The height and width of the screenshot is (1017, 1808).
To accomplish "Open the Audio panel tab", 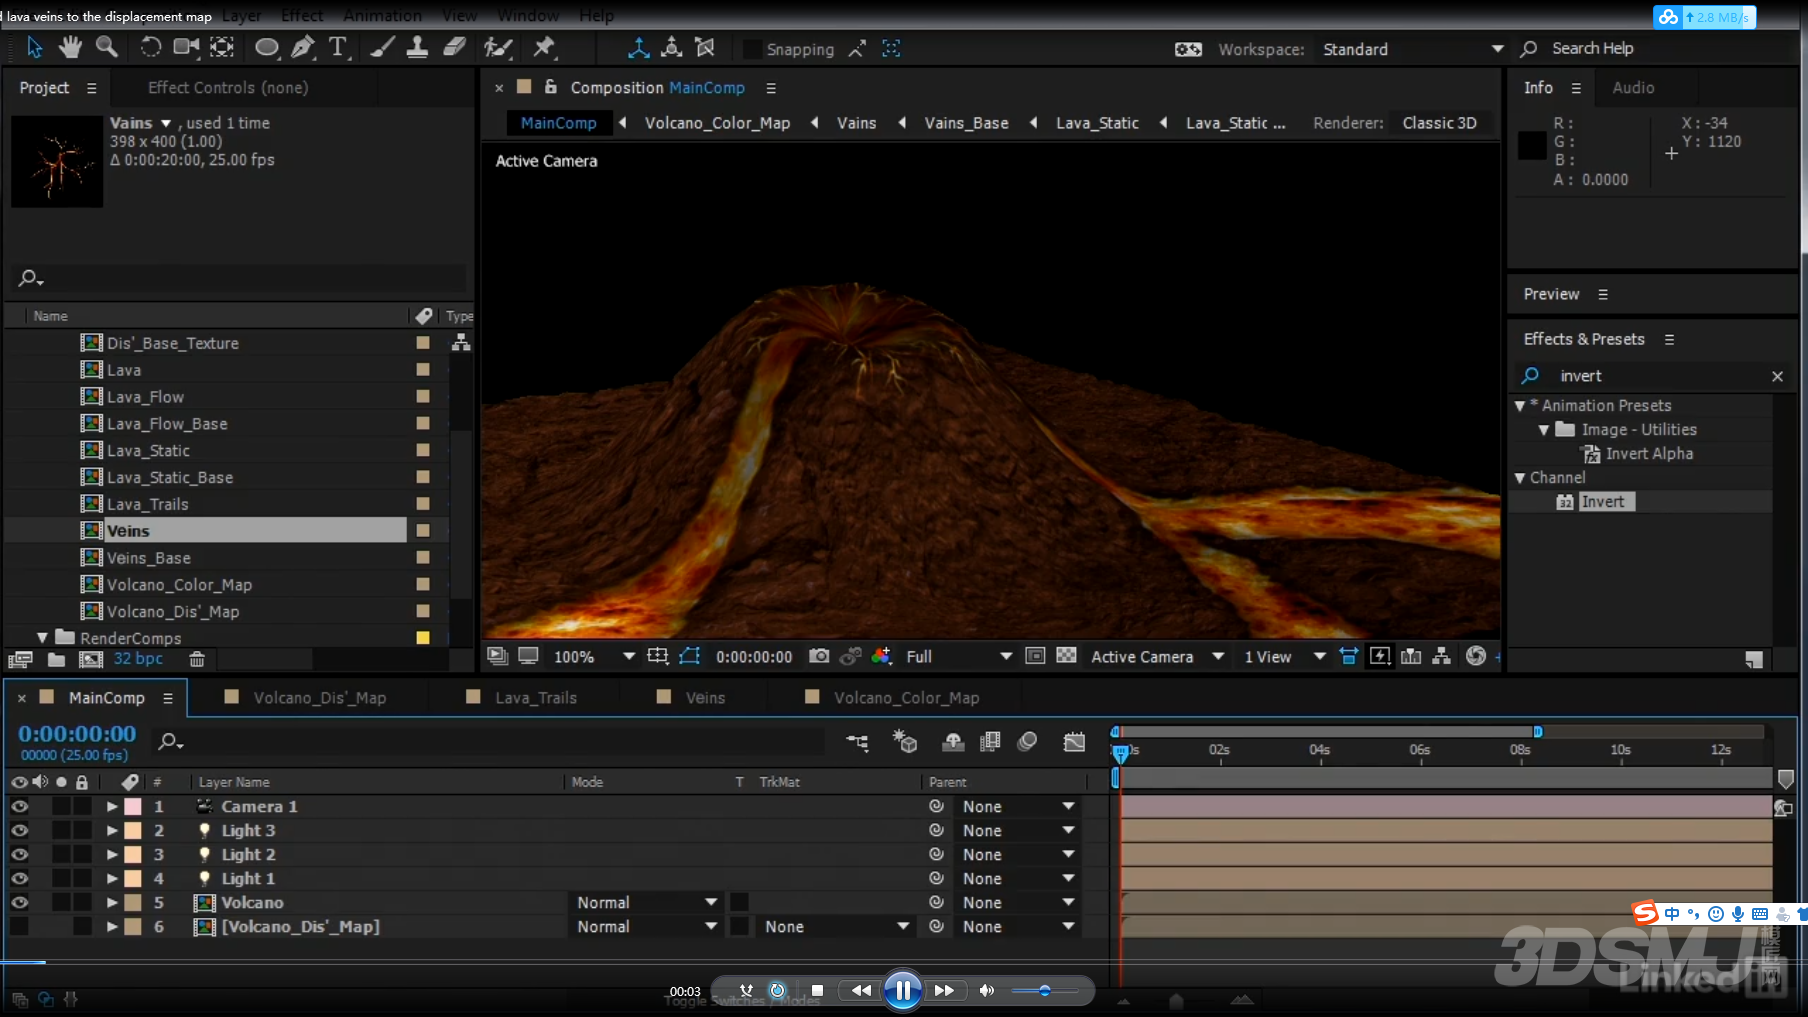I will (x=1633, y=88).
